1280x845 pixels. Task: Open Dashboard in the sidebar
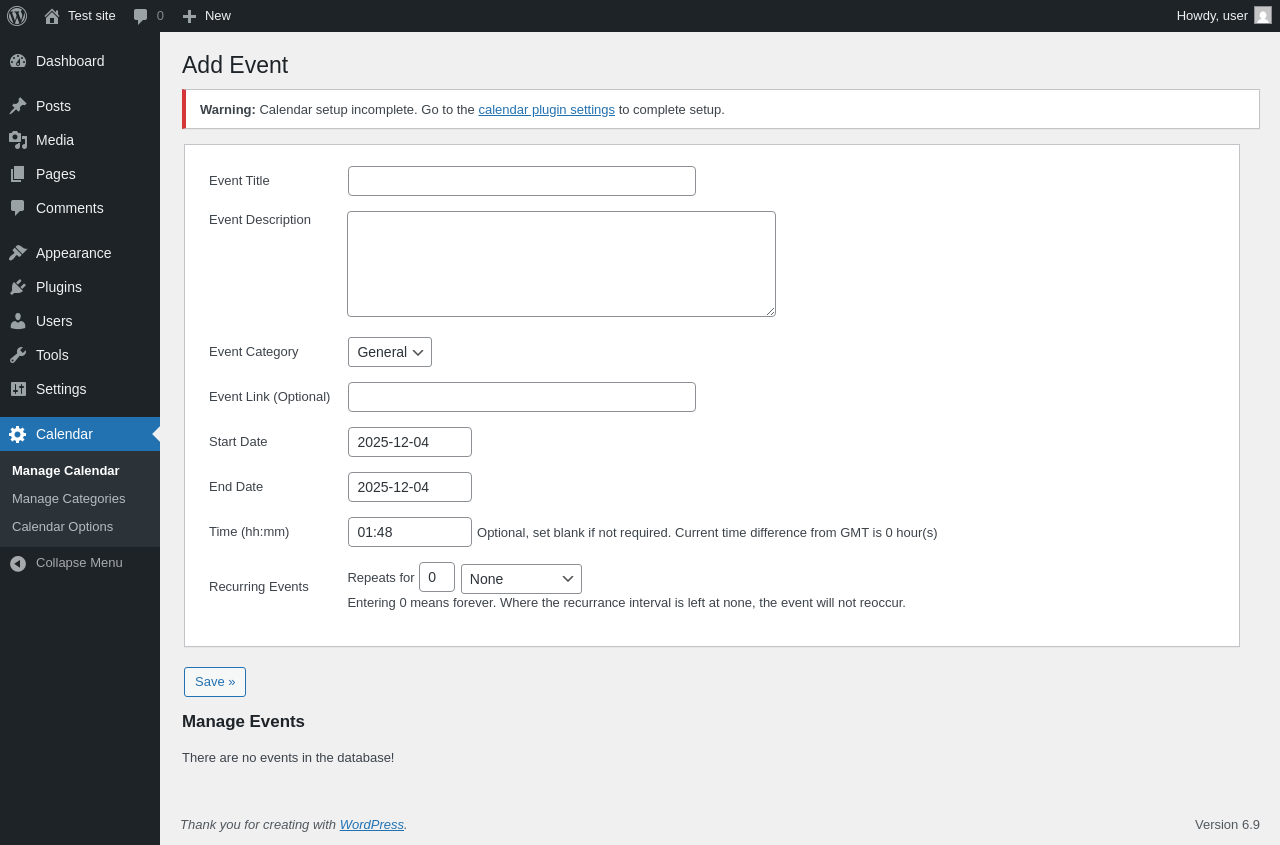[x=80, y=61]
